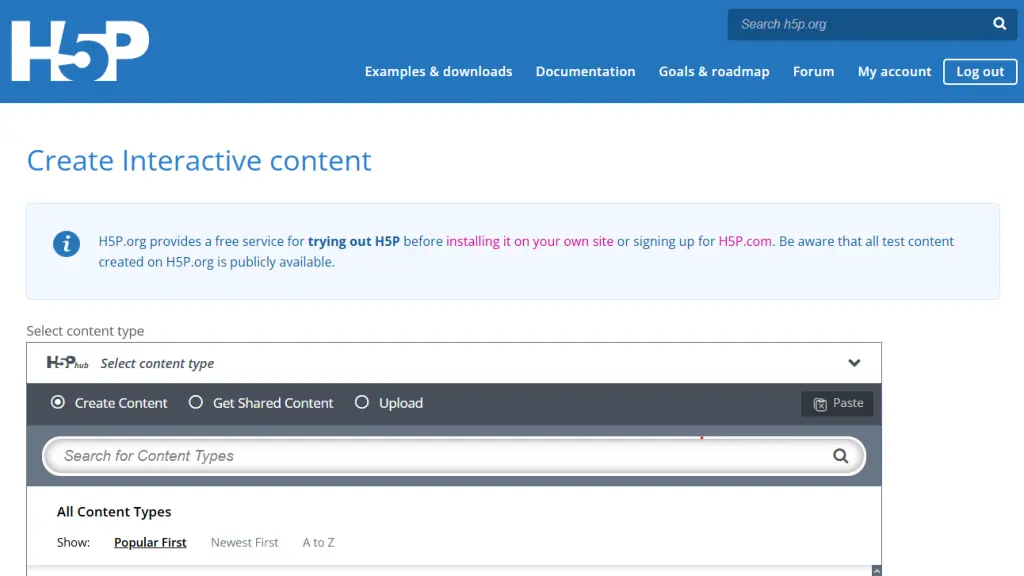Screen dimensions: 1024x576
Task: Open the H5P.com link
Action: 745,241
